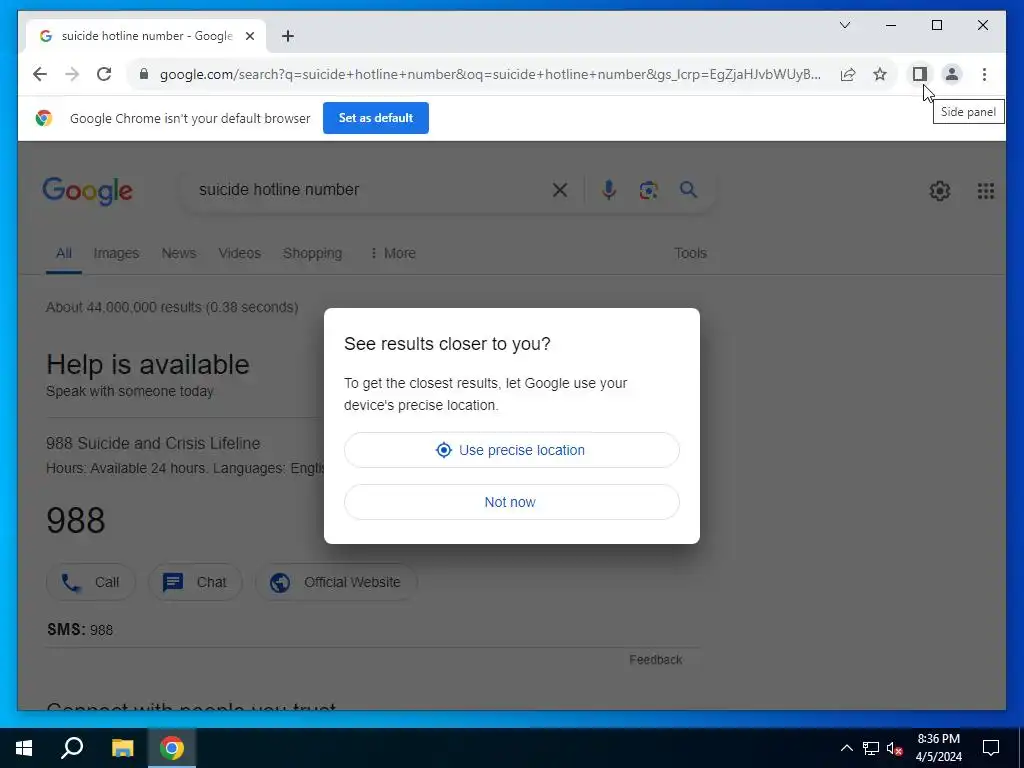Reload the current page
Viewport: 1024px width, 768px height.
coord(104,74)
